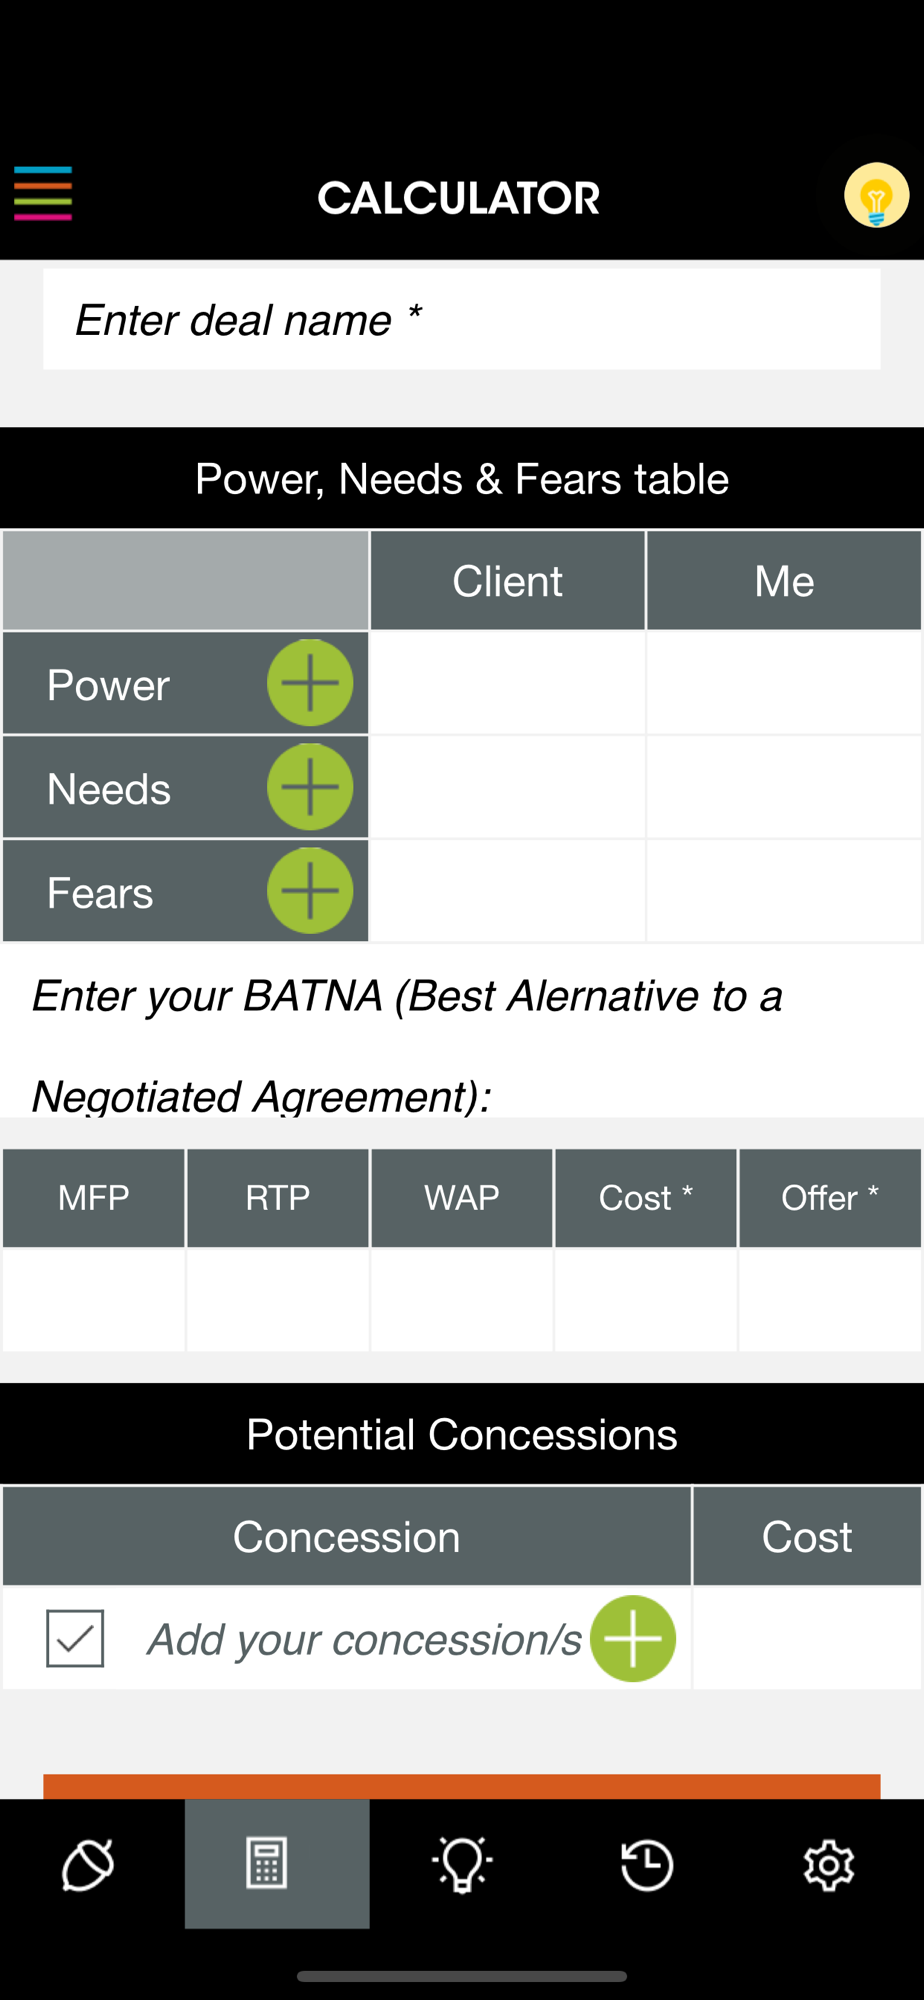
Task: Open the settings gear tab
Action: click(x=829, y=1864)
